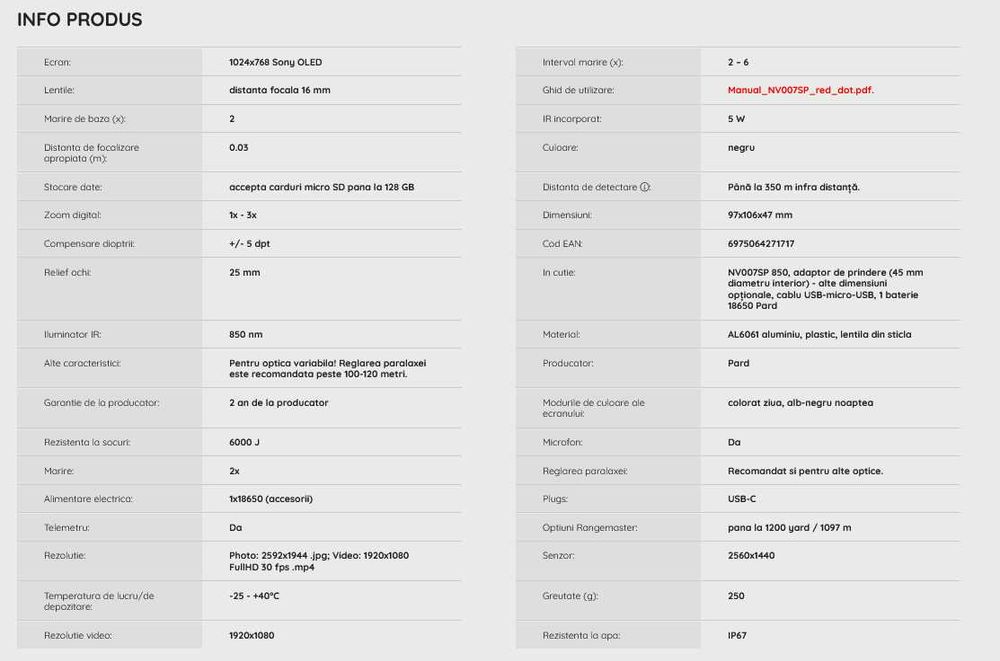This screenshot has width=1000, height=661.
Task: Click the Stocare date label
Action: click(73, 187)
